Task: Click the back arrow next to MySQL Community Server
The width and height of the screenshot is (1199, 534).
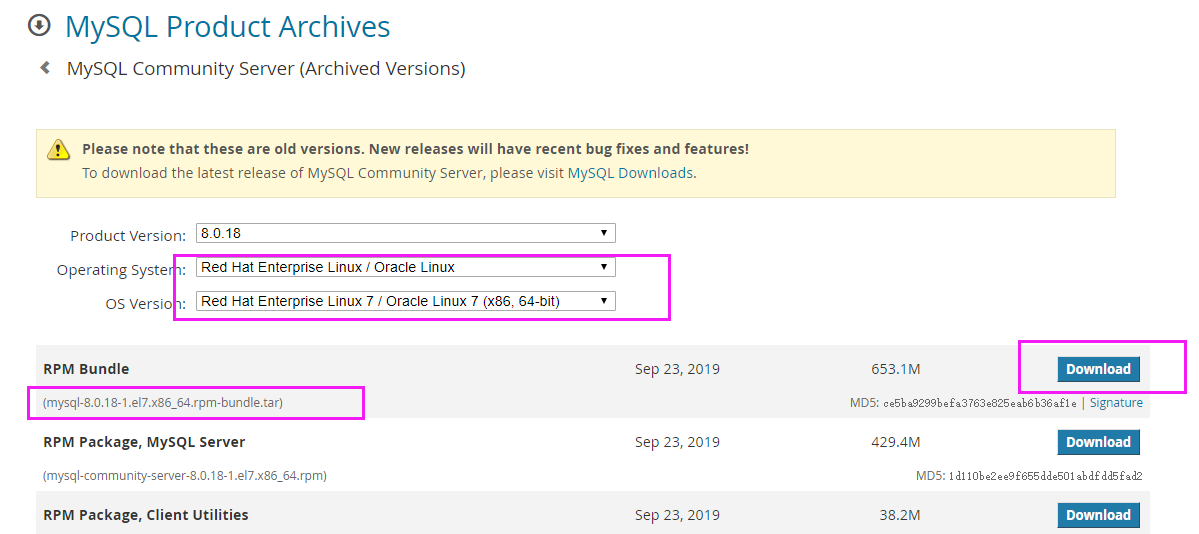Action: (45, 68)
